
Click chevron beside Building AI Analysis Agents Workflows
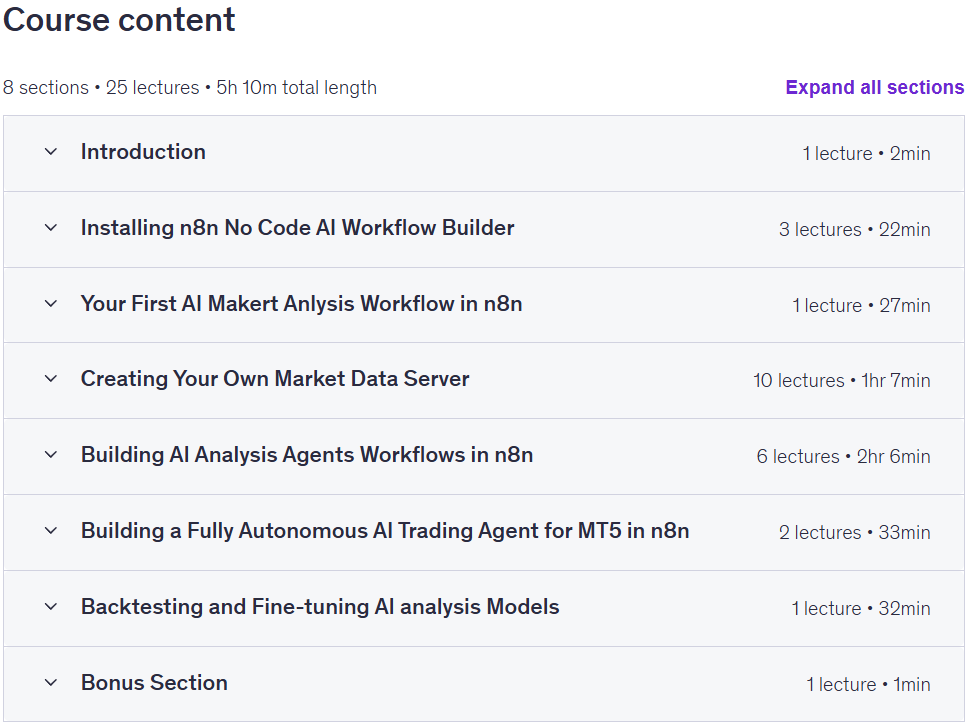[51, 455]
